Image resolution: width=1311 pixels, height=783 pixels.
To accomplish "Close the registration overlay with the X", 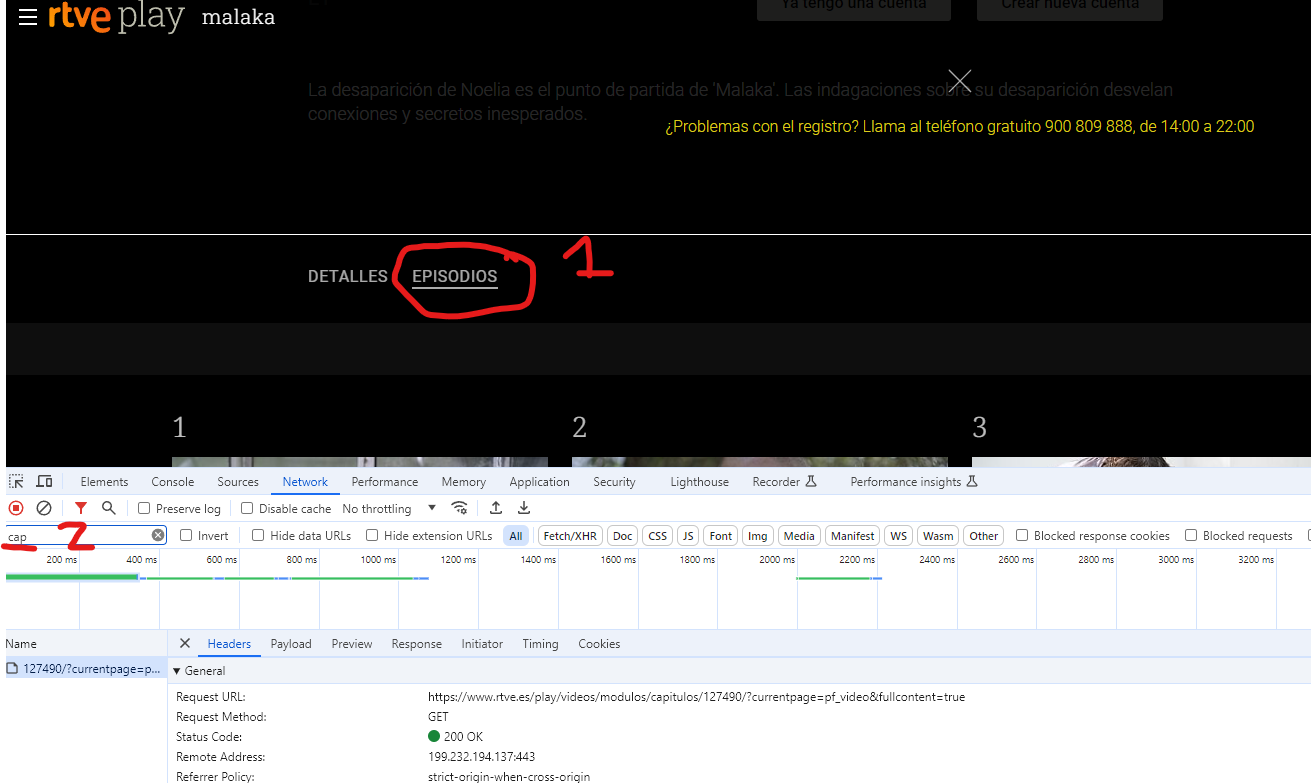I will pos(960,81).
